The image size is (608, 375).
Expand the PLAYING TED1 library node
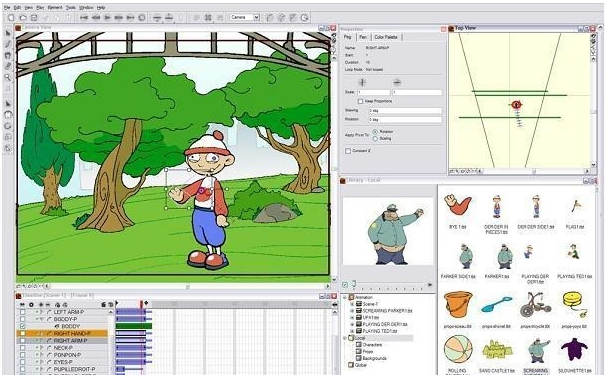click(352, 331)
